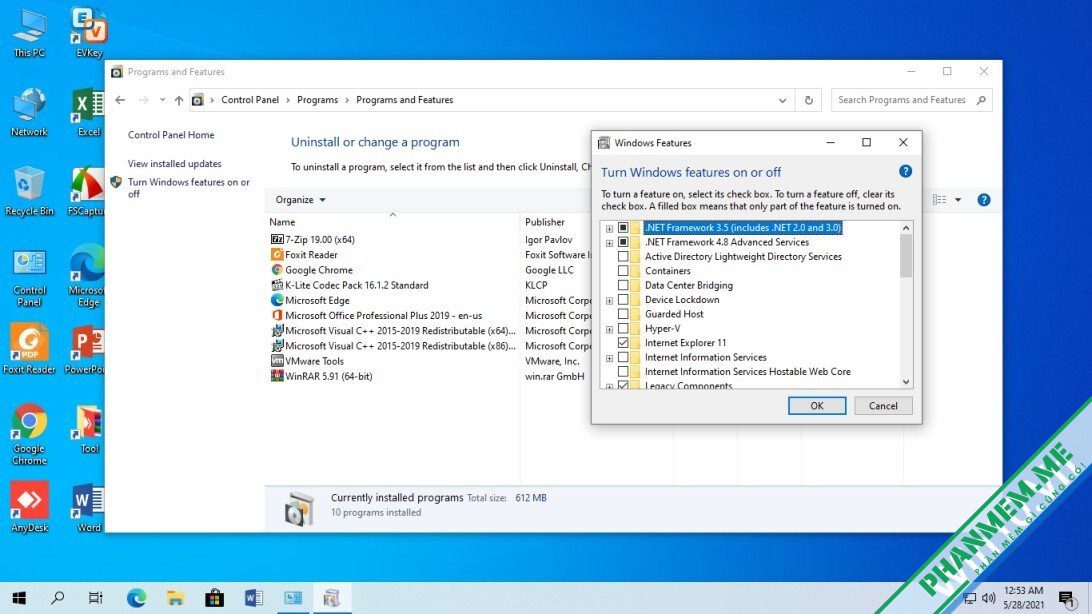Open View installed updates link
The height and width of the screenshot is (614, 1092).
174,164
